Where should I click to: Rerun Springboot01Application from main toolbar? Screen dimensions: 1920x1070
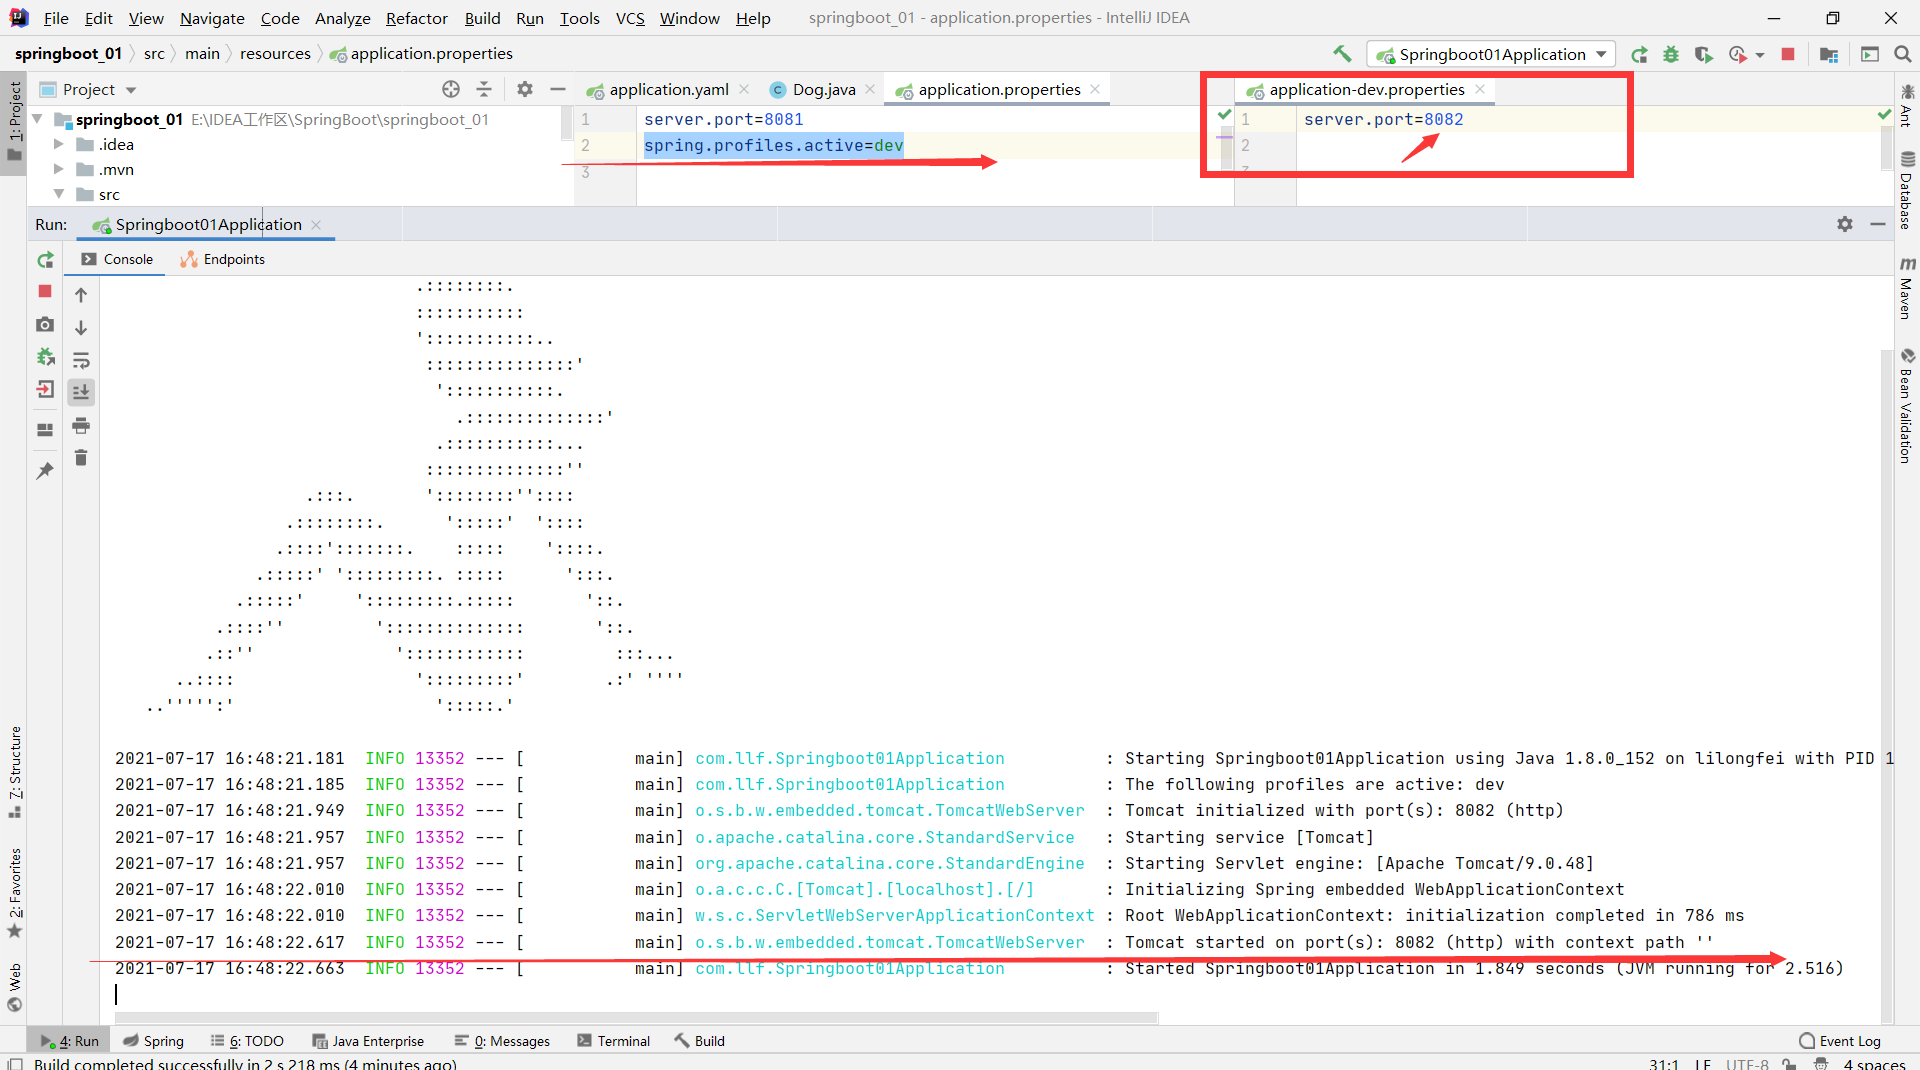point(1639,55)
